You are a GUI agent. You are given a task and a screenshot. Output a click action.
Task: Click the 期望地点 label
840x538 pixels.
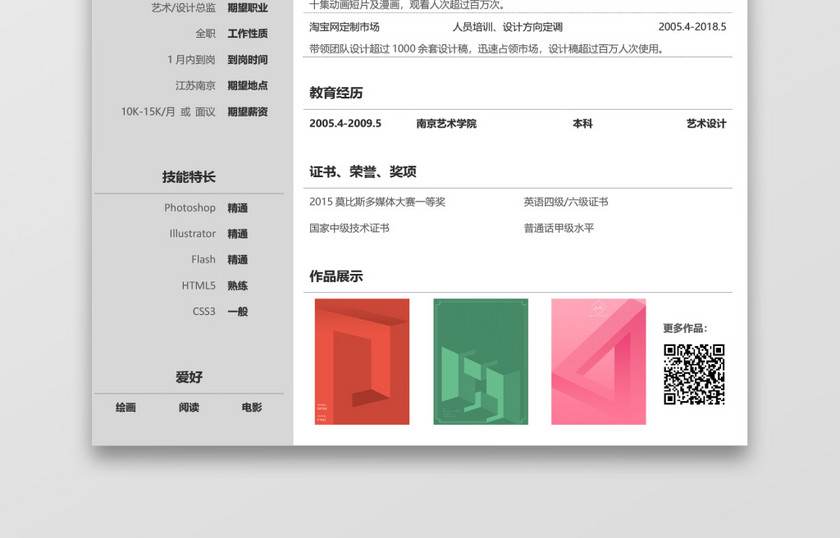pyautogui.click(x=248, y=85)
